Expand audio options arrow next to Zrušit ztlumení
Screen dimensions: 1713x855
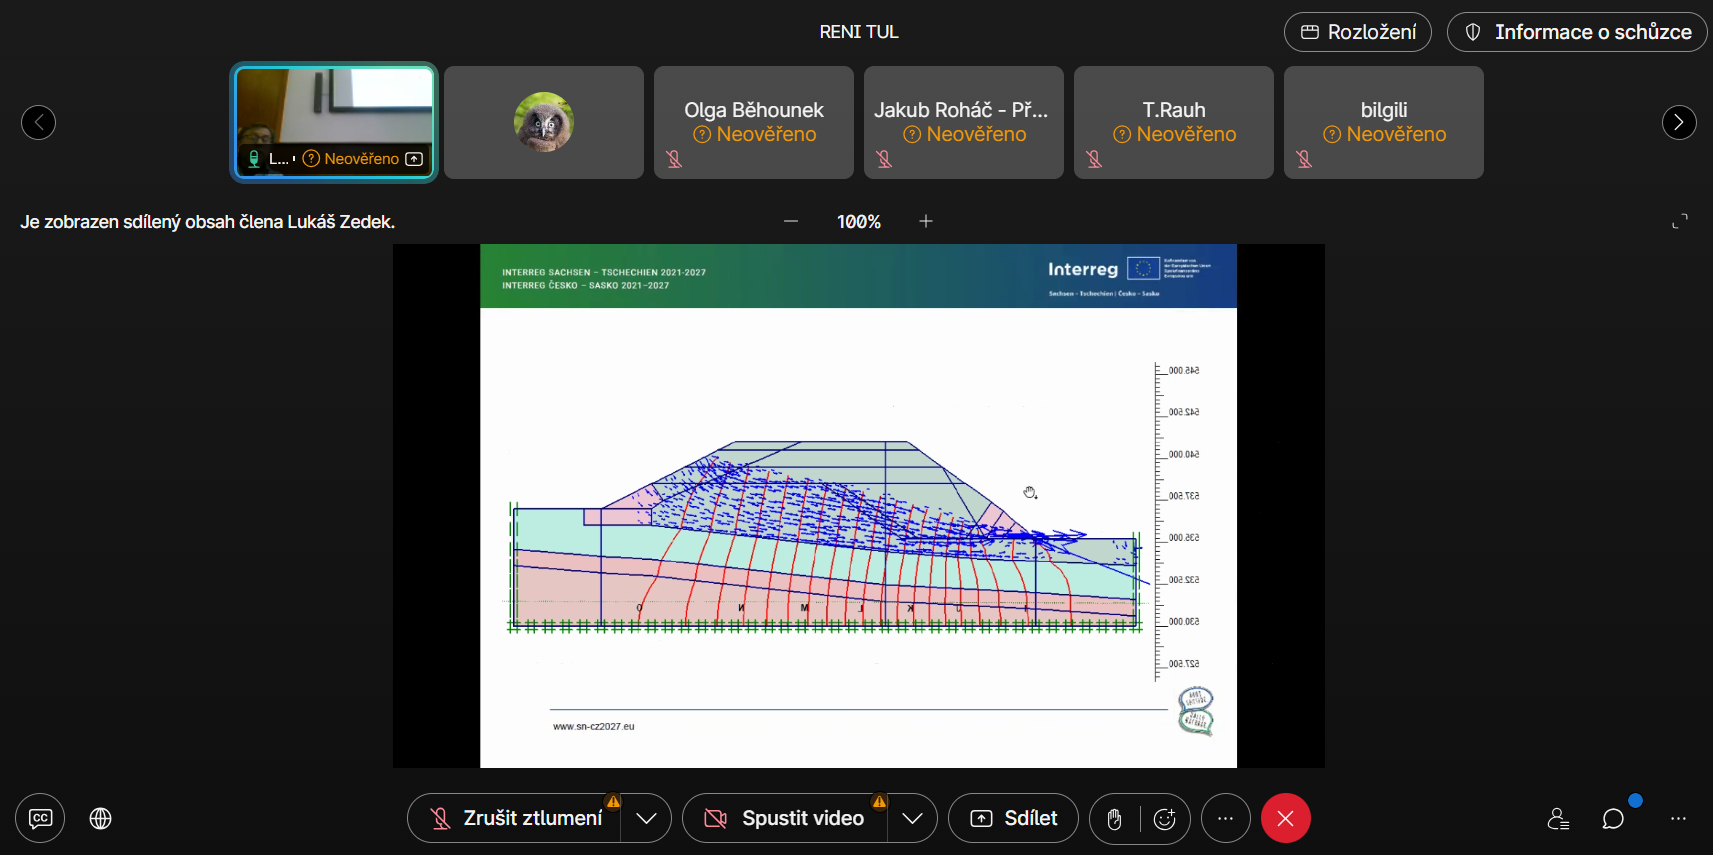(x=647, y=818)
